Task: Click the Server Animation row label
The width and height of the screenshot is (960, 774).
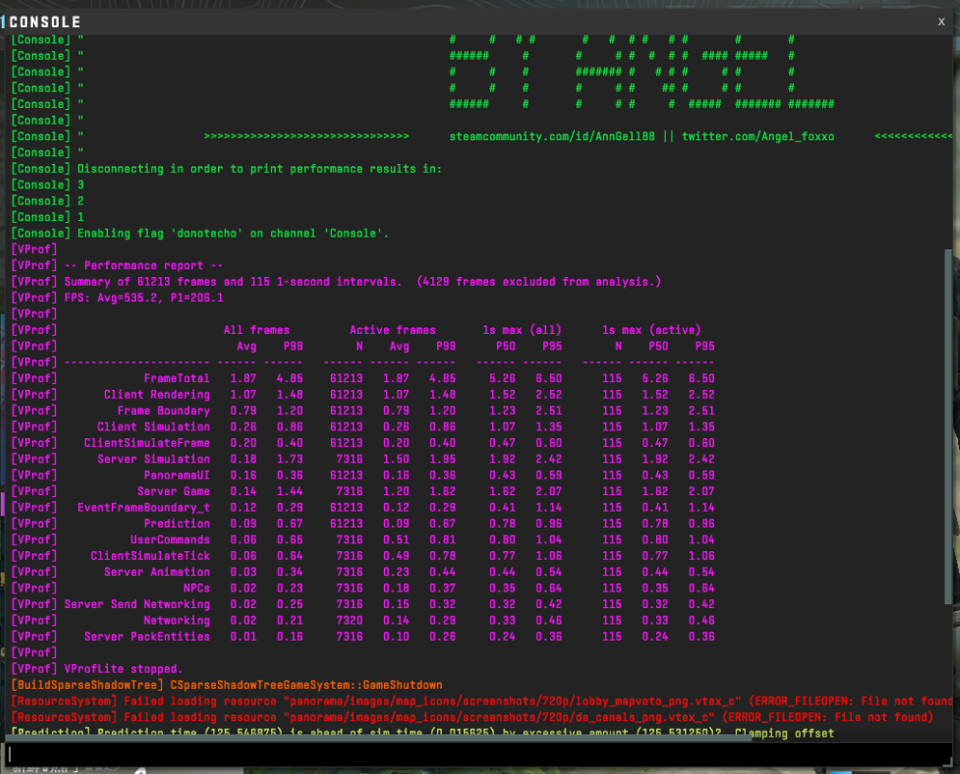Action: coord(157,572)
